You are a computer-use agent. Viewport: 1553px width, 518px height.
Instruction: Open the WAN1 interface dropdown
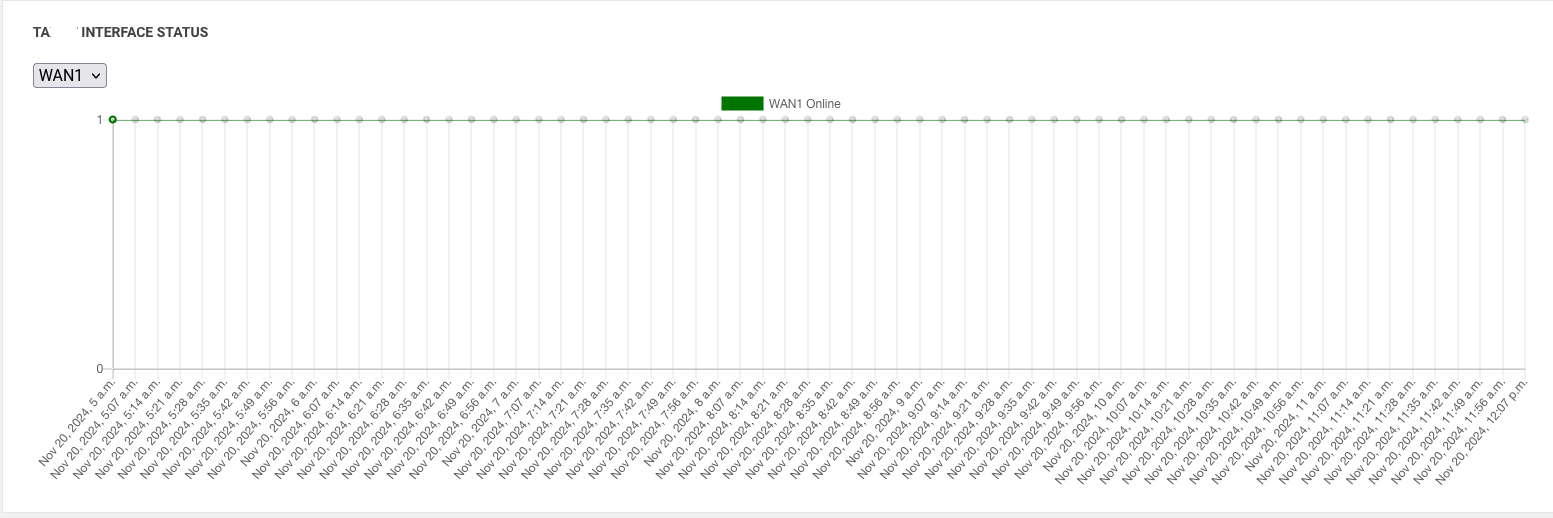click(69, 75)
